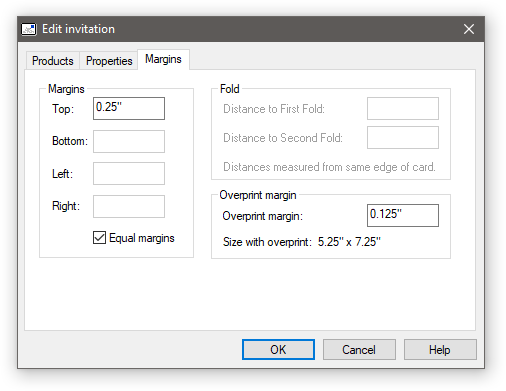Switch to the Products tab
Screen dimensions: 506x391
click(x=53, y=61)
